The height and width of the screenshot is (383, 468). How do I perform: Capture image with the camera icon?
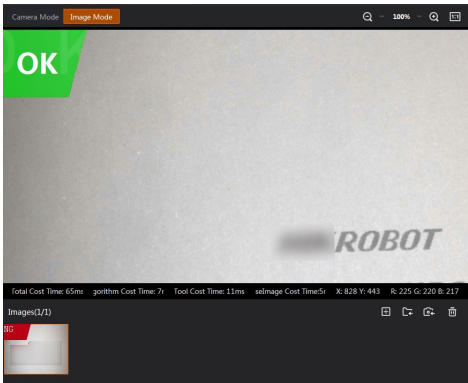coord(429,312)
